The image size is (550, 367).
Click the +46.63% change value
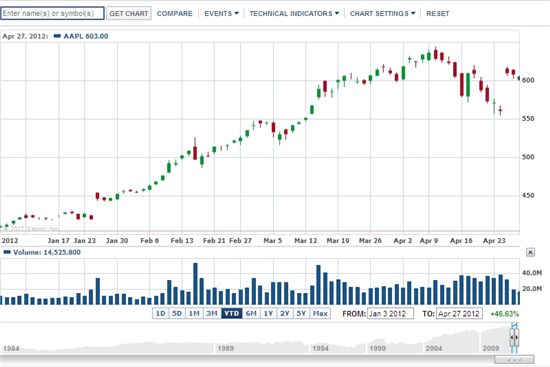click(504, 314)
